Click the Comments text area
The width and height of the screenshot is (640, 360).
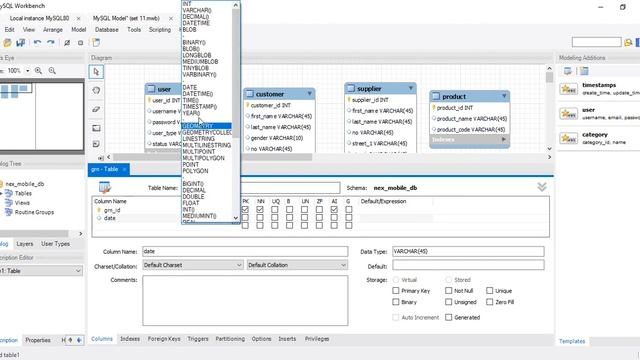point(245,300)
